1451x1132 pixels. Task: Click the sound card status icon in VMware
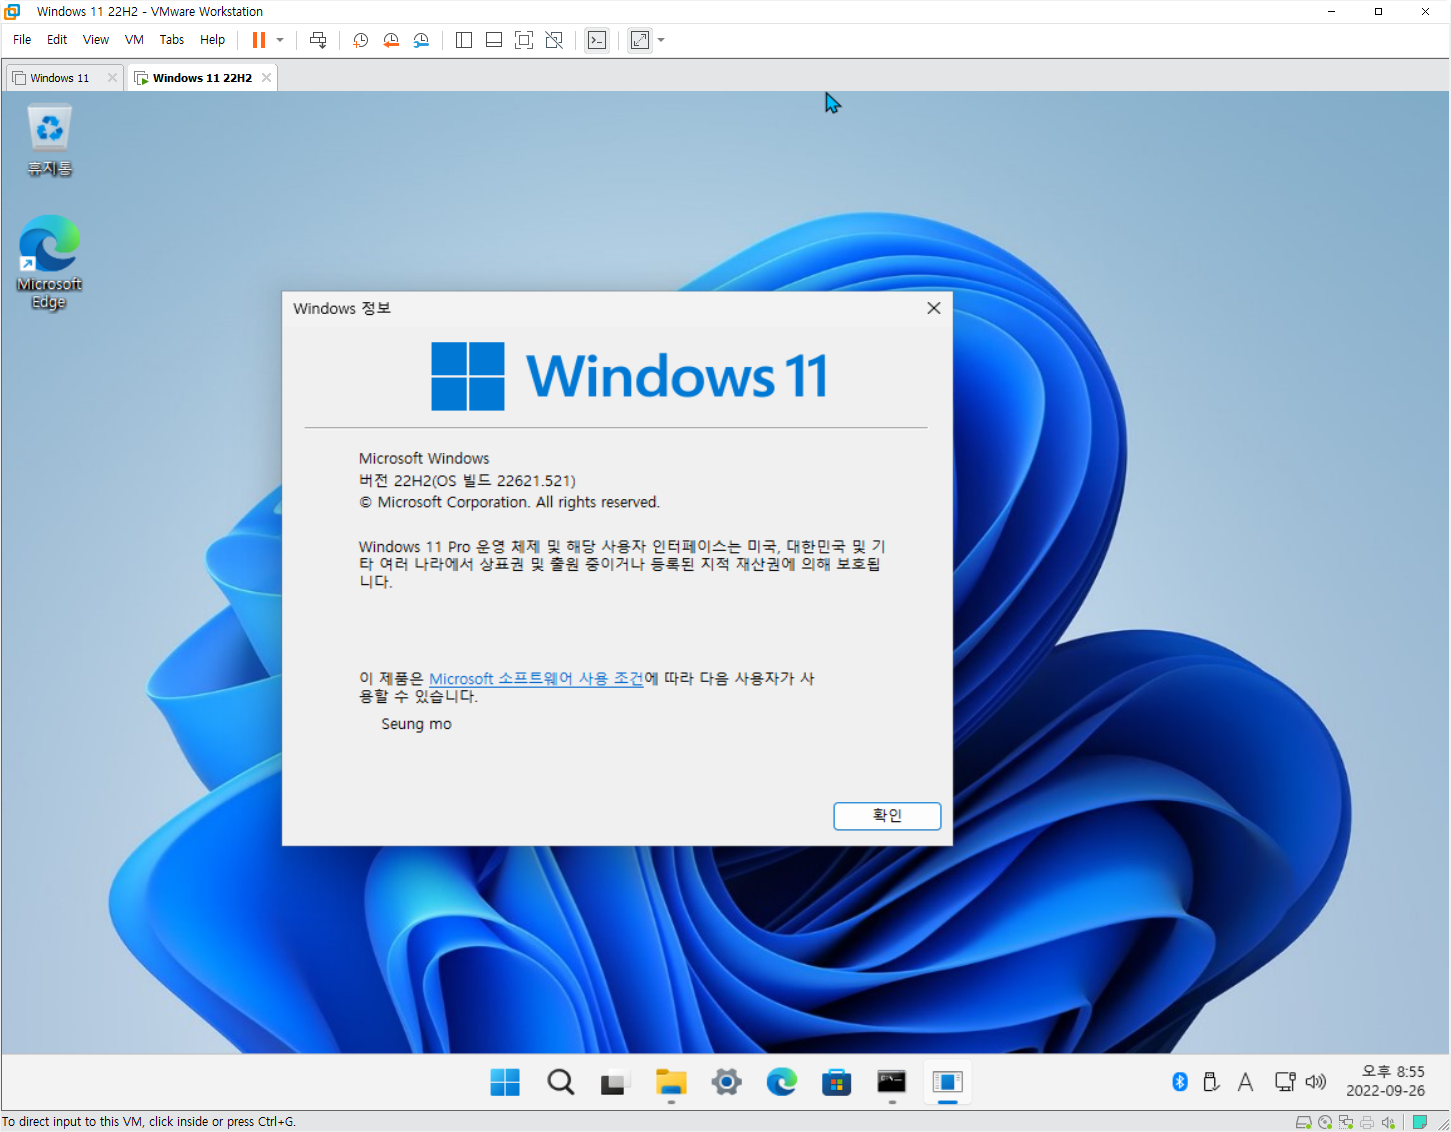pyautogui.click(x=1388, y=1122)
